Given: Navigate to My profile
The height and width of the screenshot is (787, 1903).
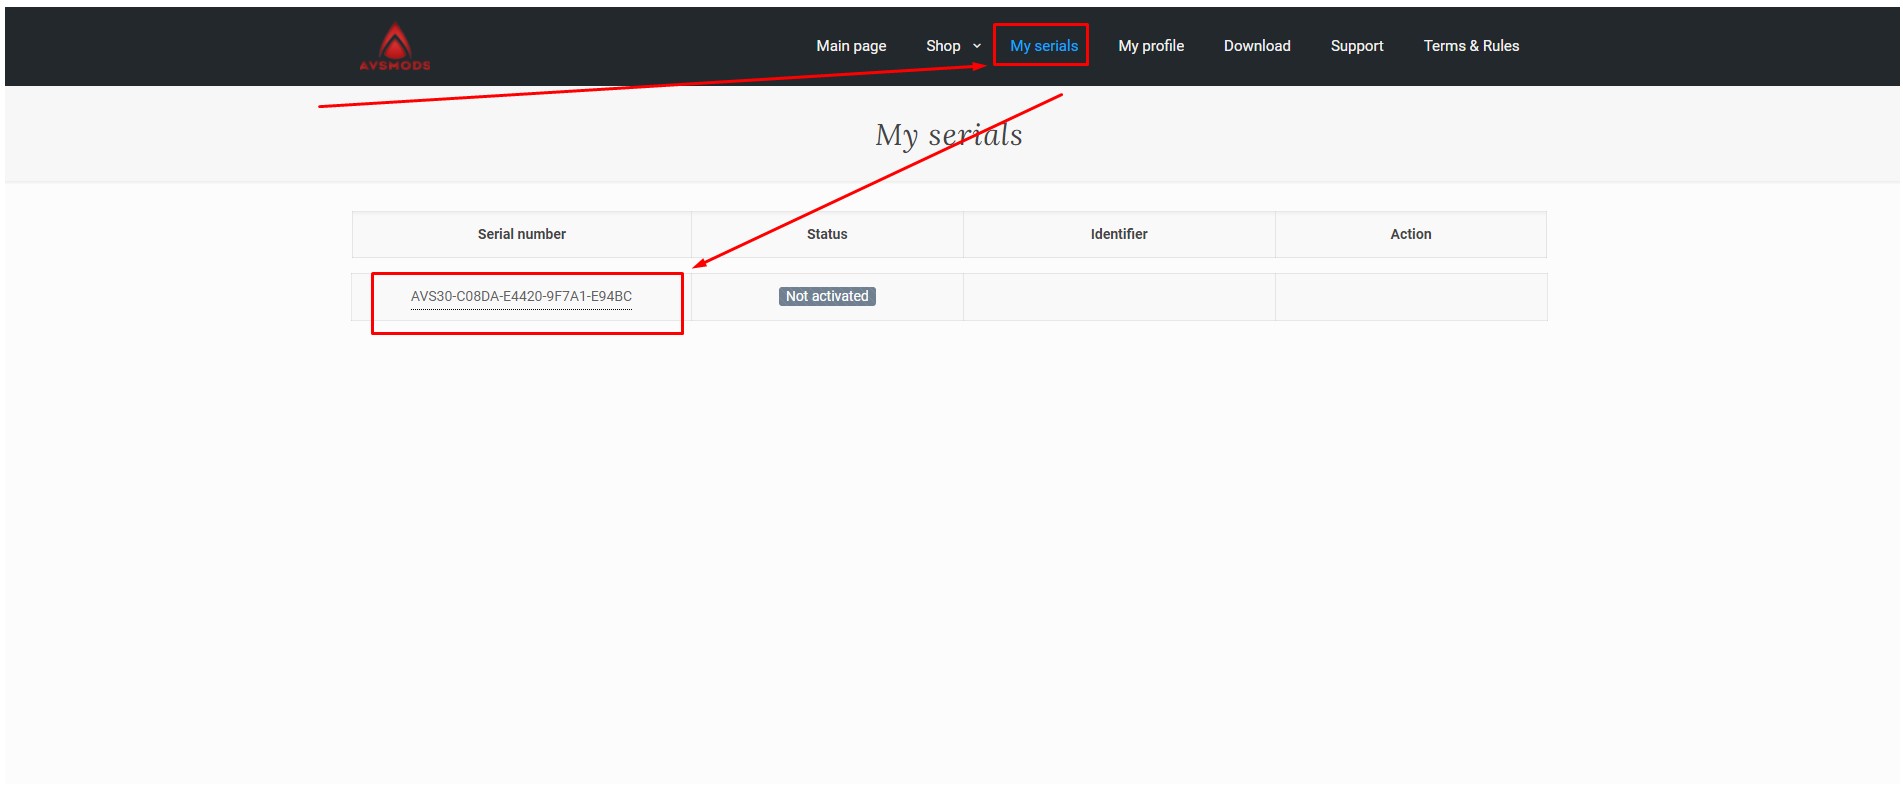Looking at the screenshot, I should (1150, 46).
